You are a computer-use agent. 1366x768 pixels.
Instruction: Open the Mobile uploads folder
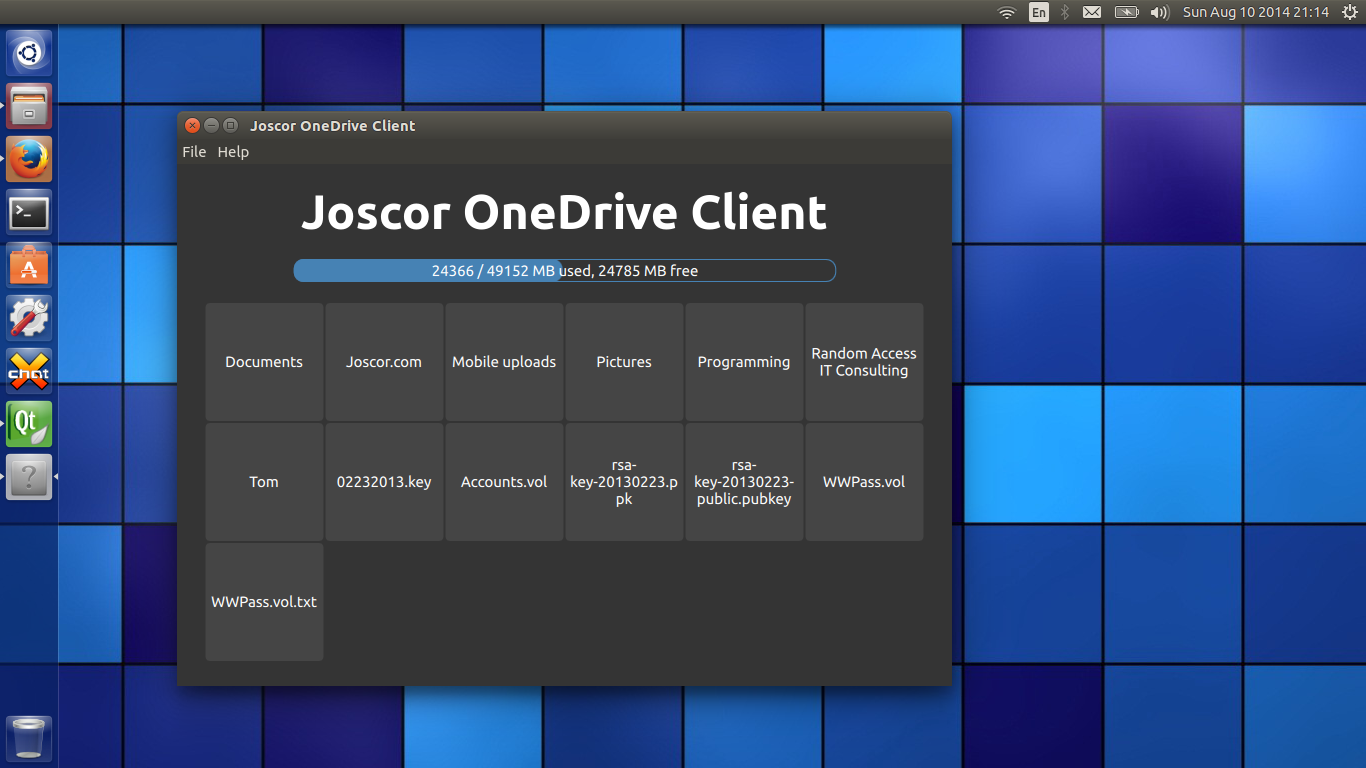click(503, 361)
